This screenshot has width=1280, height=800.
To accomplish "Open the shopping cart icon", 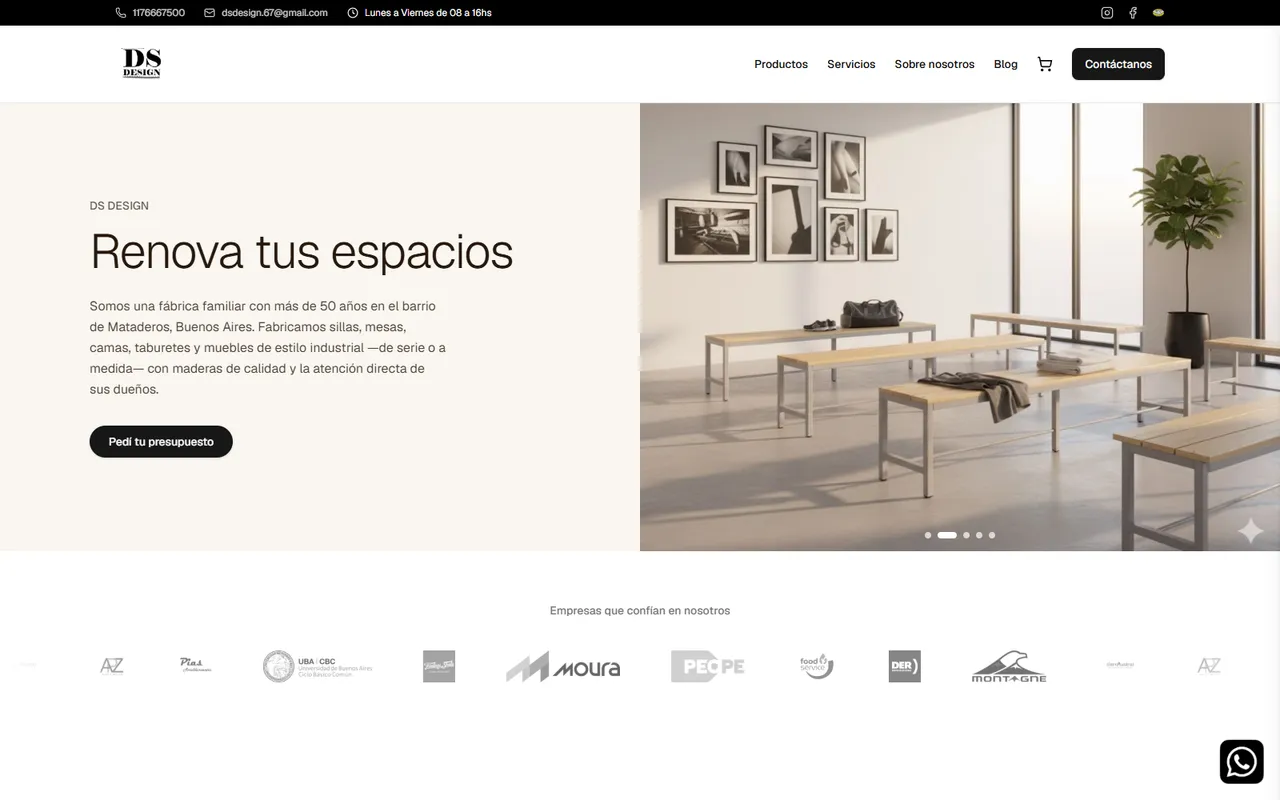I will coord(1045,64).
